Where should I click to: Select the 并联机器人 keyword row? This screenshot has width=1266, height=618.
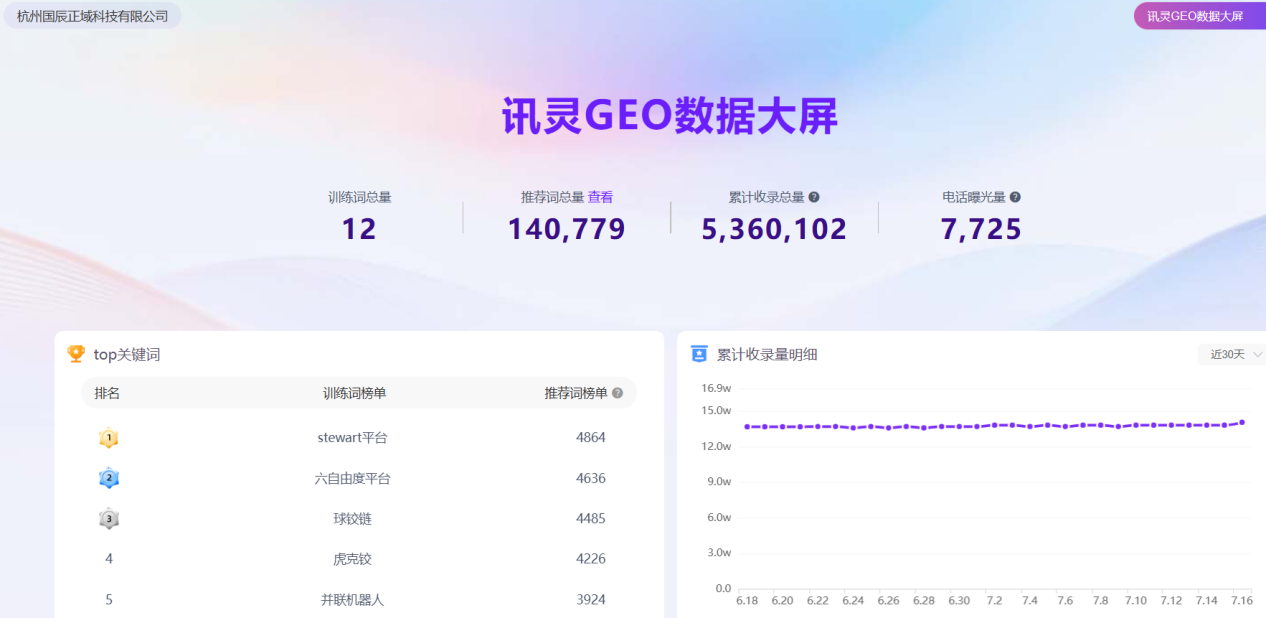click(x=358, y=599)
